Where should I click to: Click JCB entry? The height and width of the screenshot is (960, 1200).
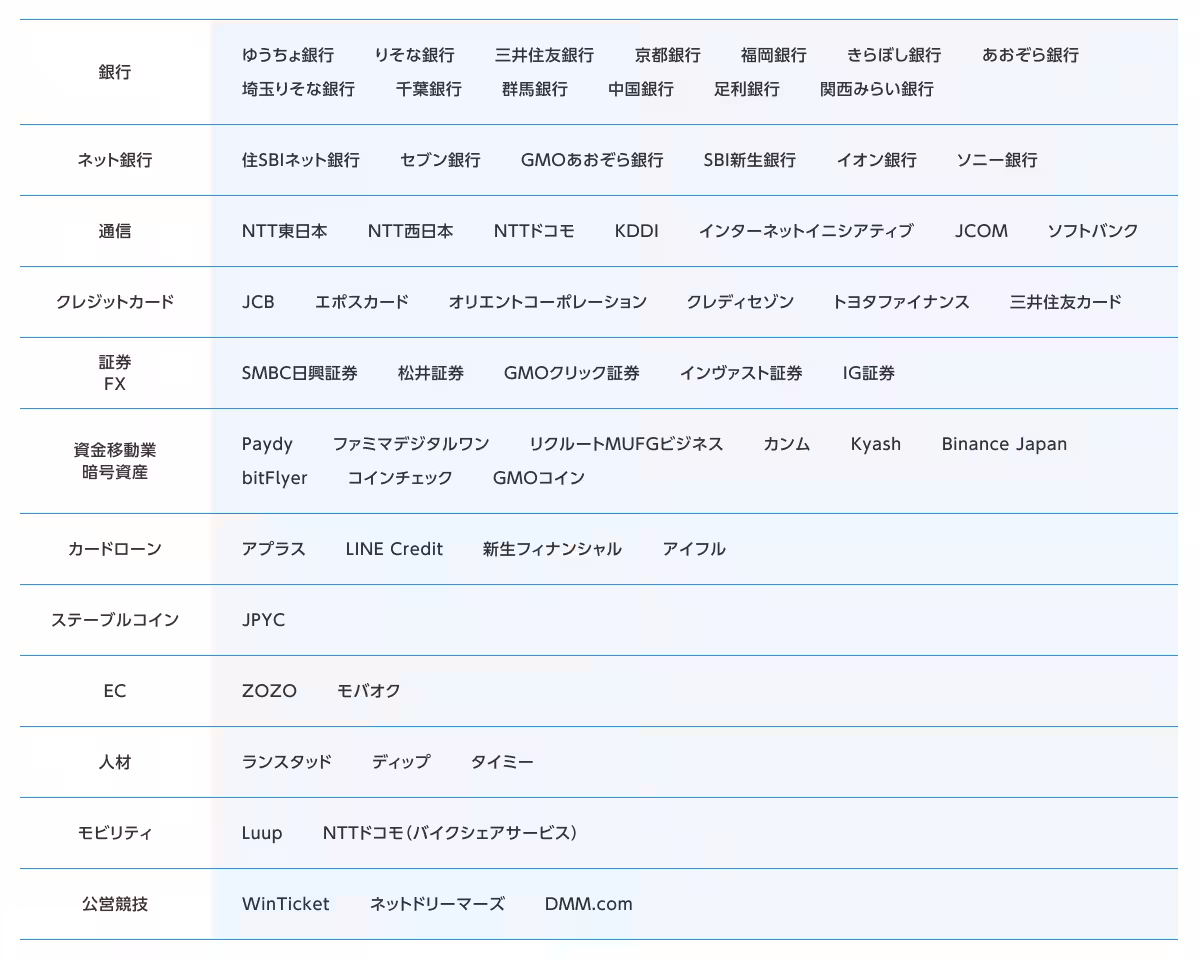coord(258,302)
